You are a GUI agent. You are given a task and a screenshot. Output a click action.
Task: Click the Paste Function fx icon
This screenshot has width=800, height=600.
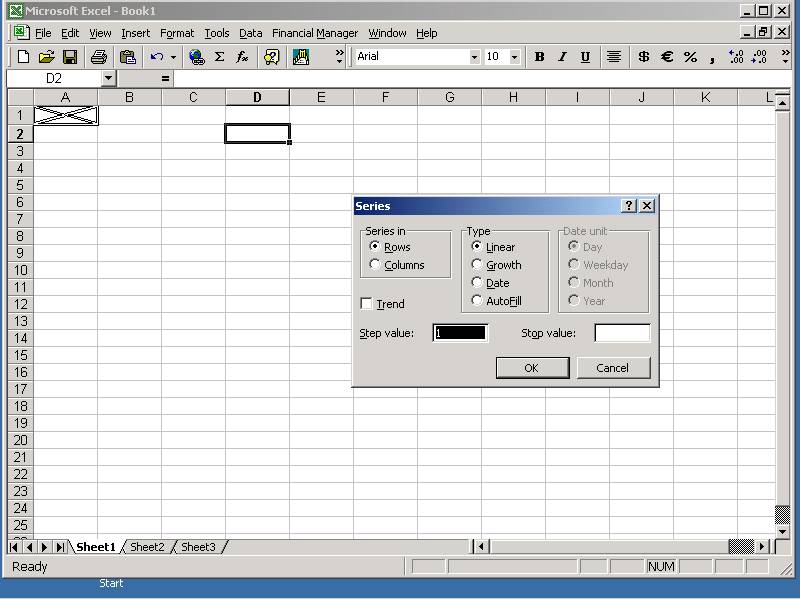coord(242,57)
